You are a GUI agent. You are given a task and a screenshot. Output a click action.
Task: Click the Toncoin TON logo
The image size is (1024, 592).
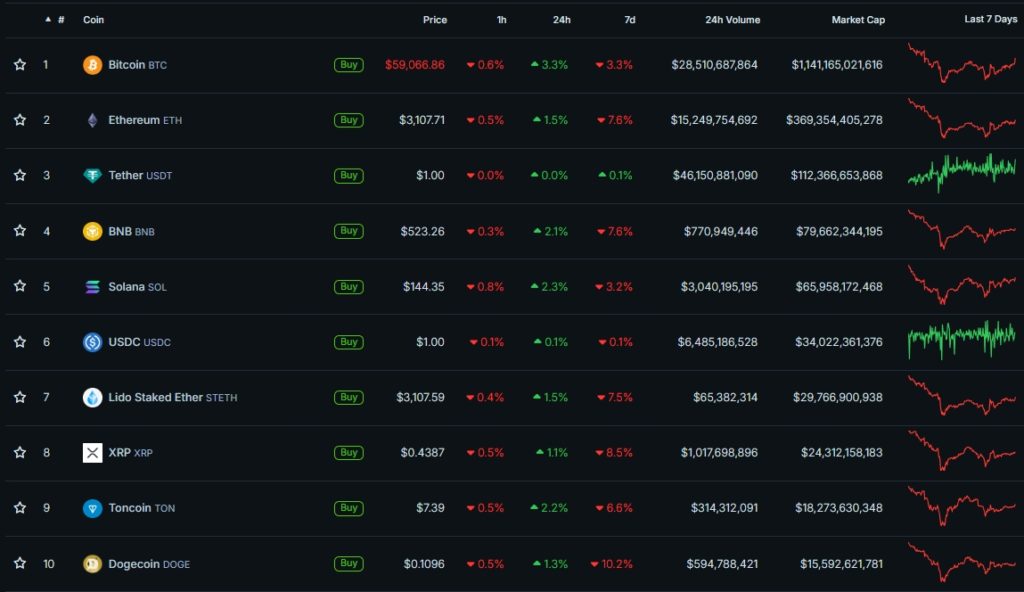(91, 508)
